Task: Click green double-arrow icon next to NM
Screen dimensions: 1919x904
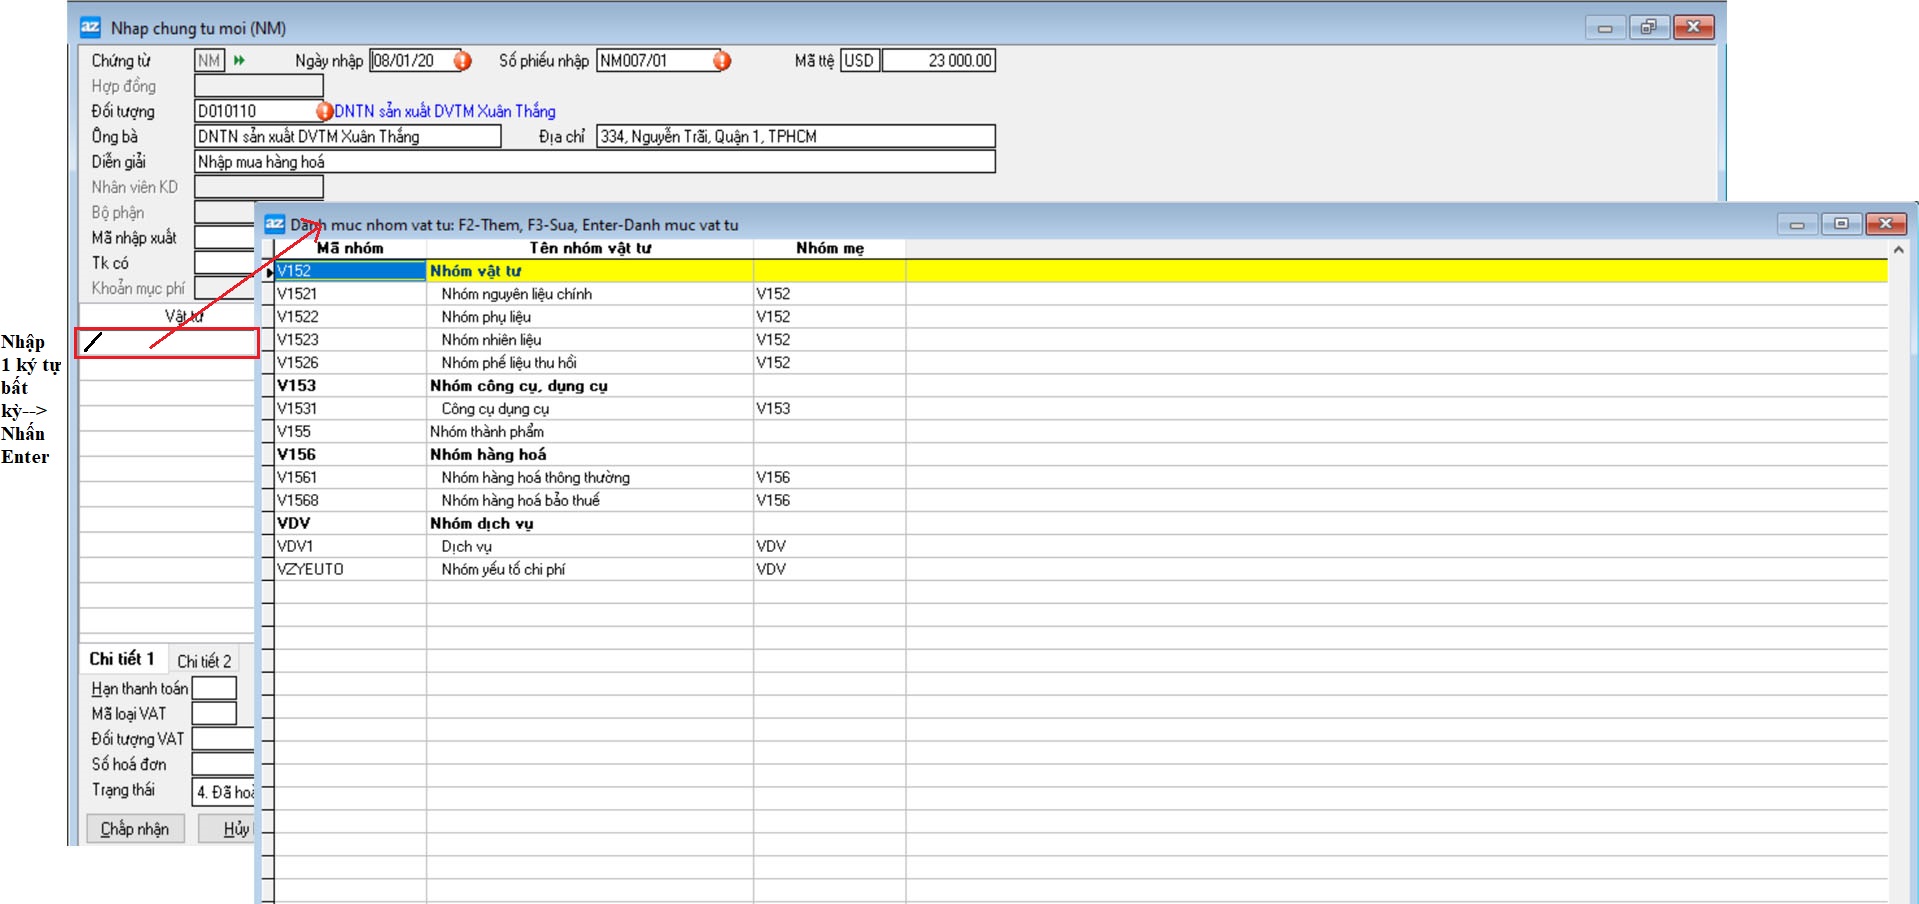Action: (x=240, y=61)
